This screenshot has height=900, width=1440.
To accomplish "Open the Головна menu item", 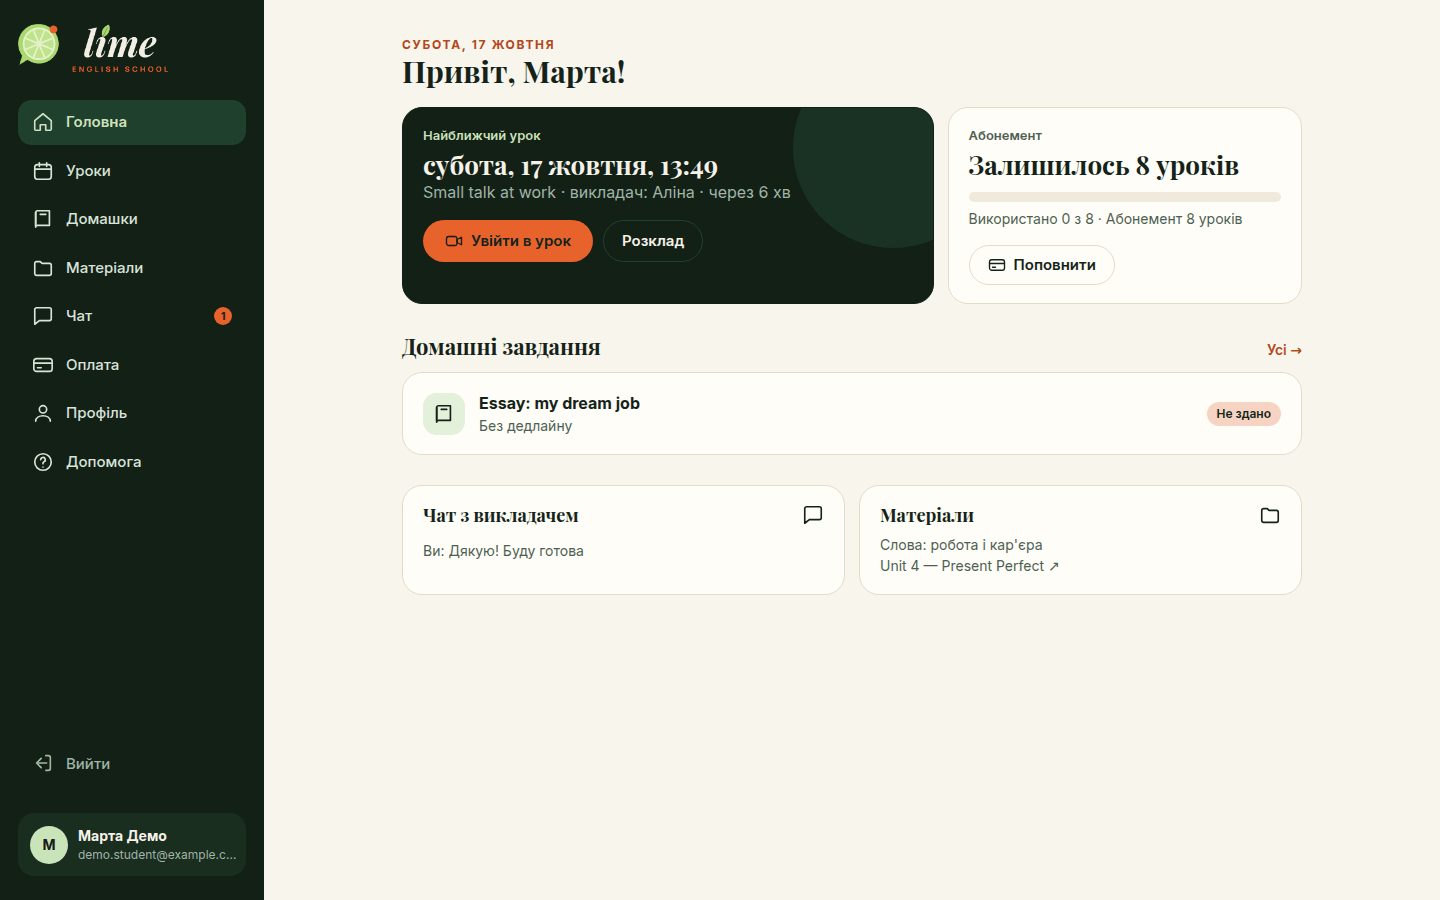I will point(132,122).
